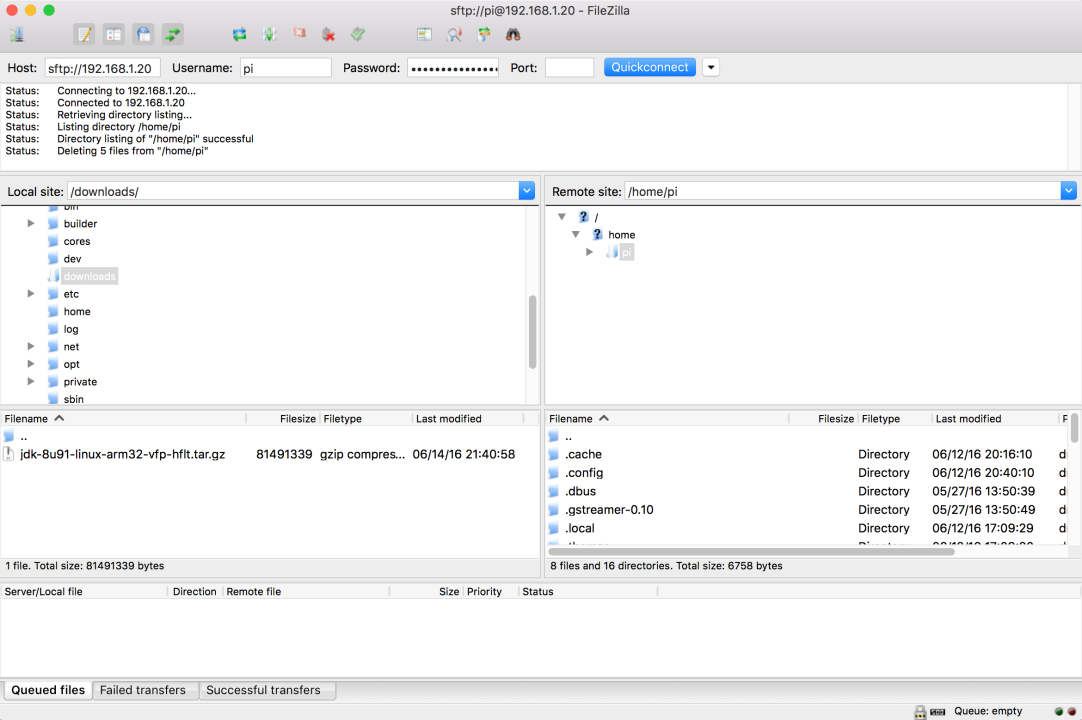Expand the etc folder in local tree
This screenshot has height=720, width=1082.
point(31,294)
